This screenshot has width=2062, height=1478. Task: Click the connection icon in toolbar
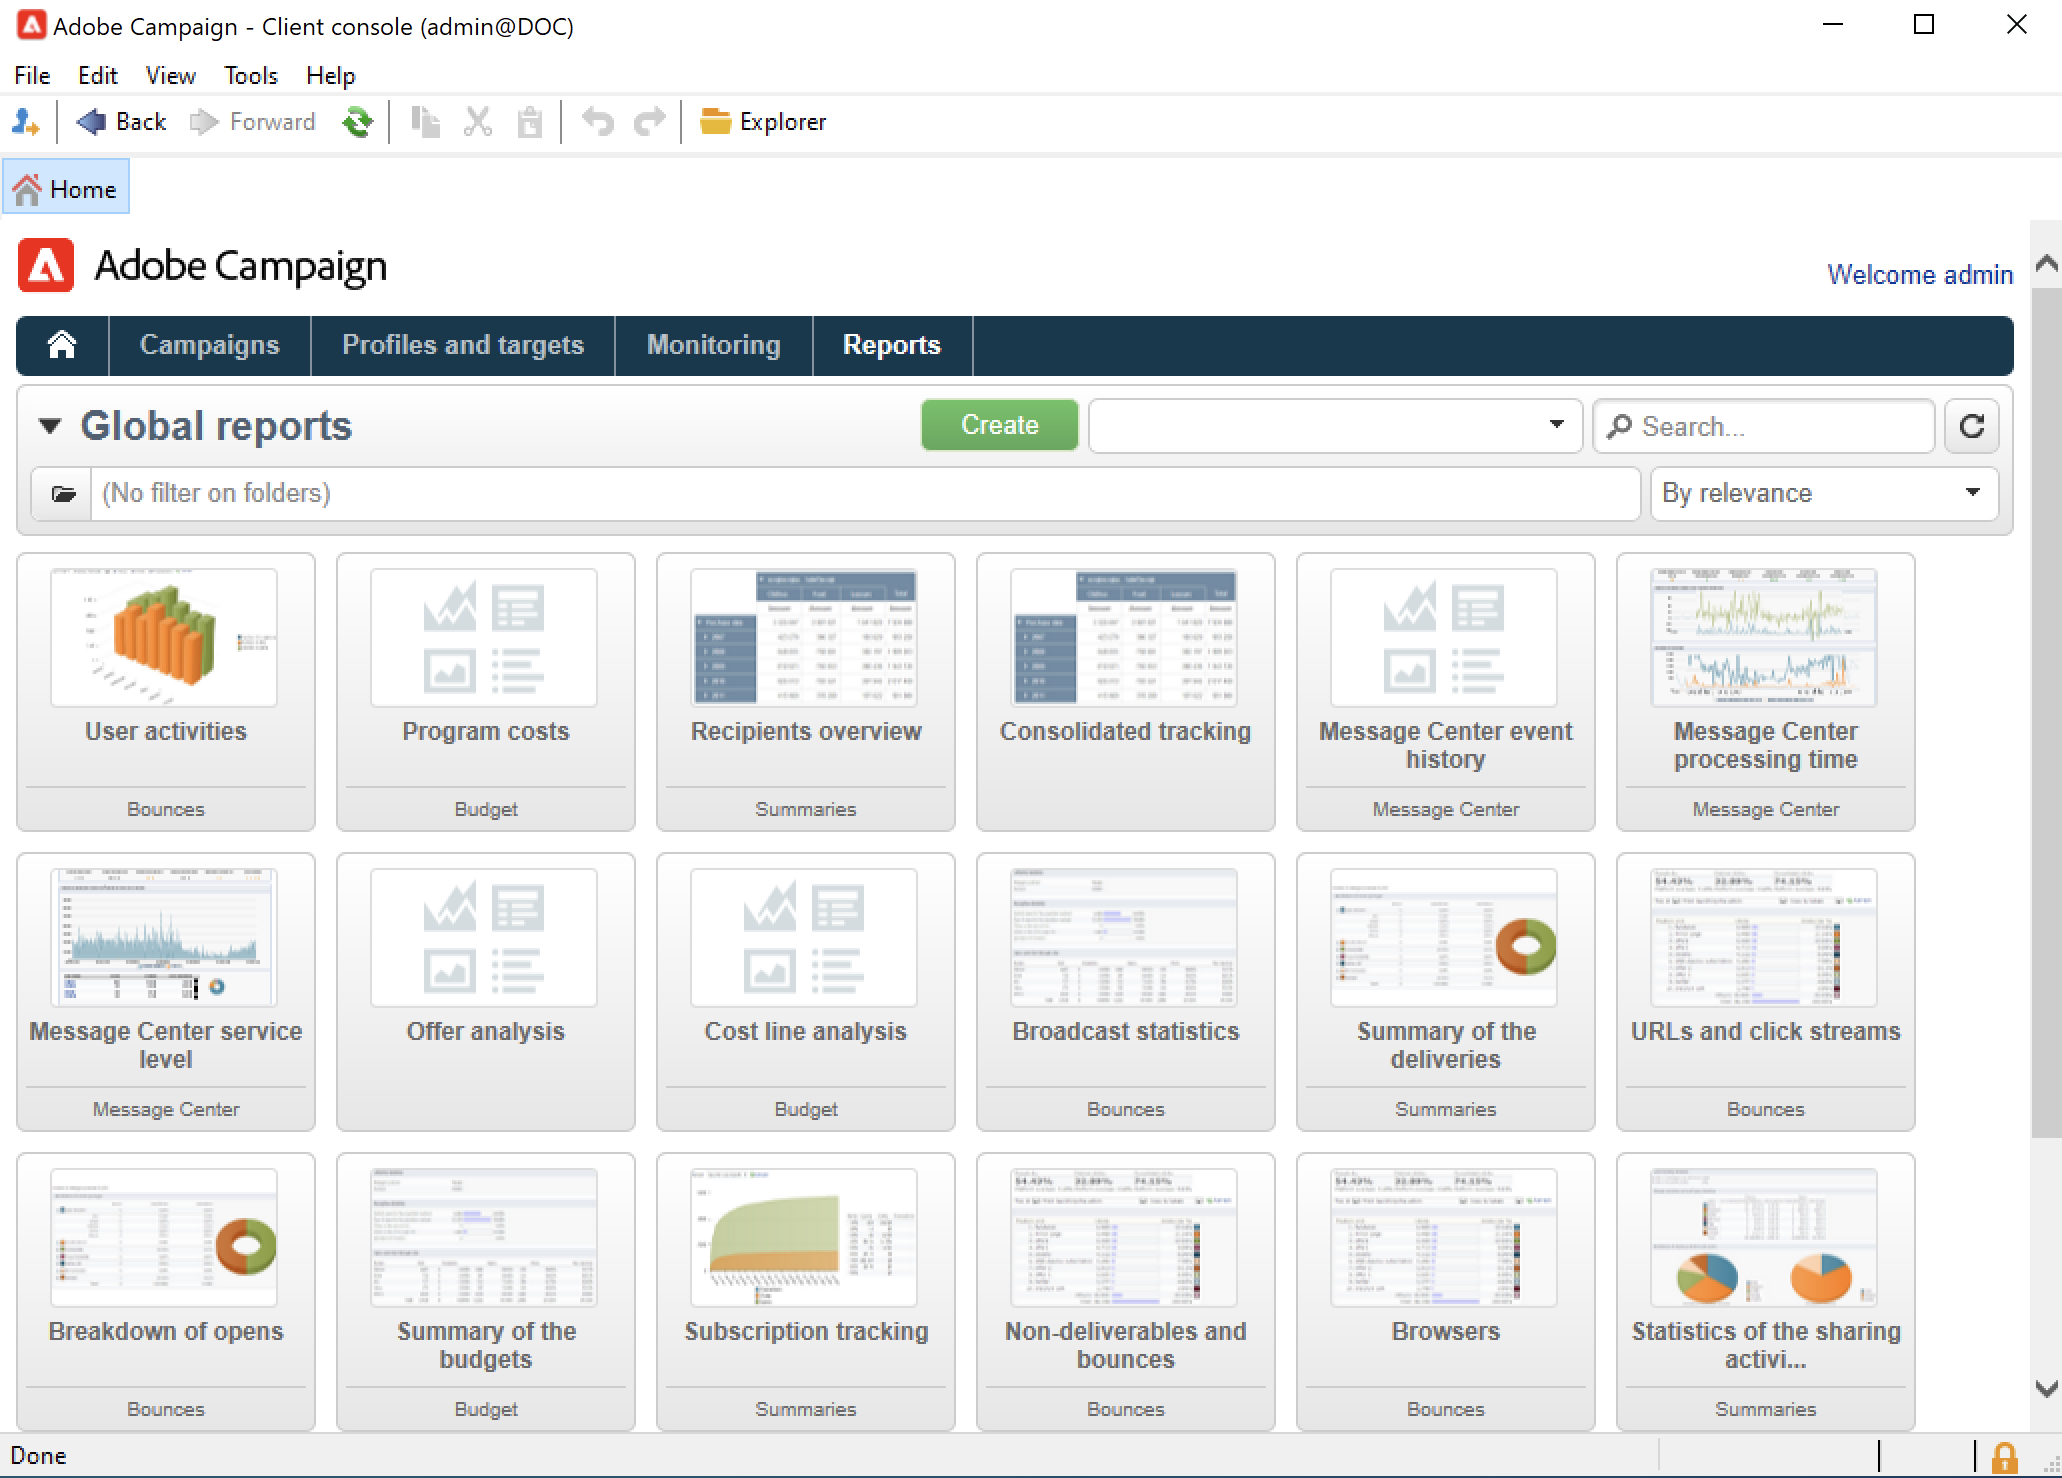tap(25, 122)
